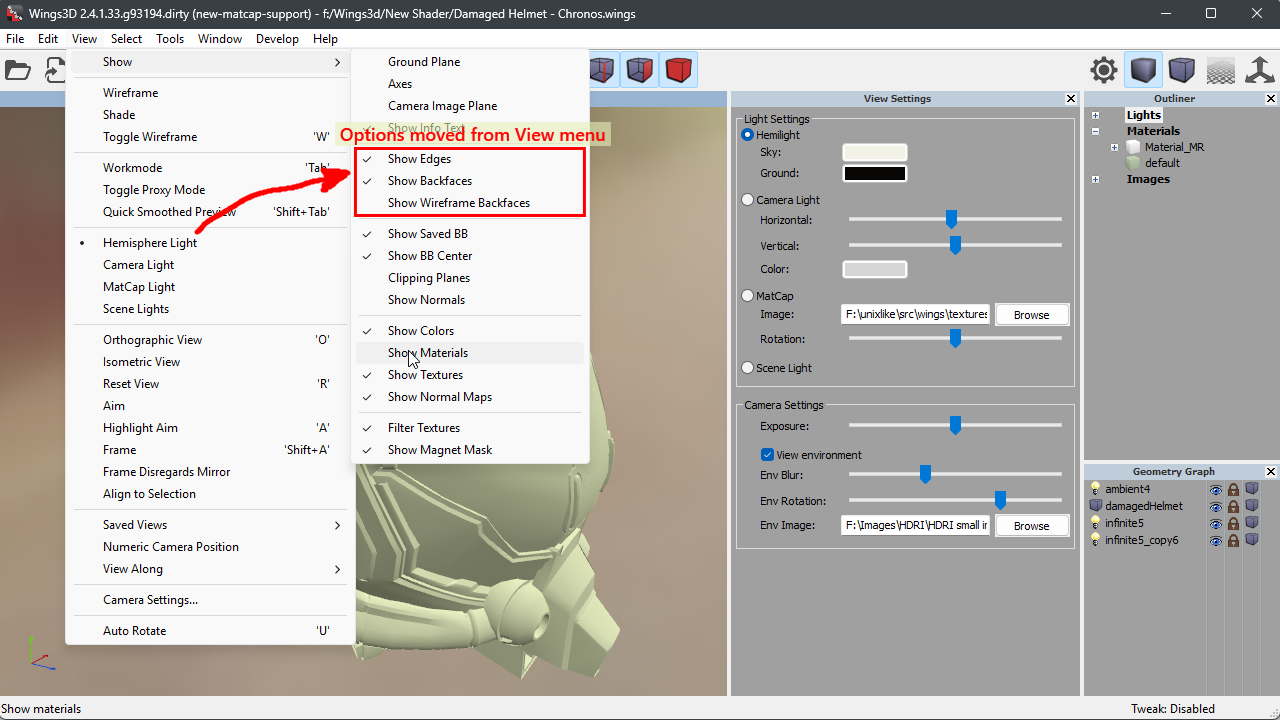Open the View Along submenu

coord(210,569)
